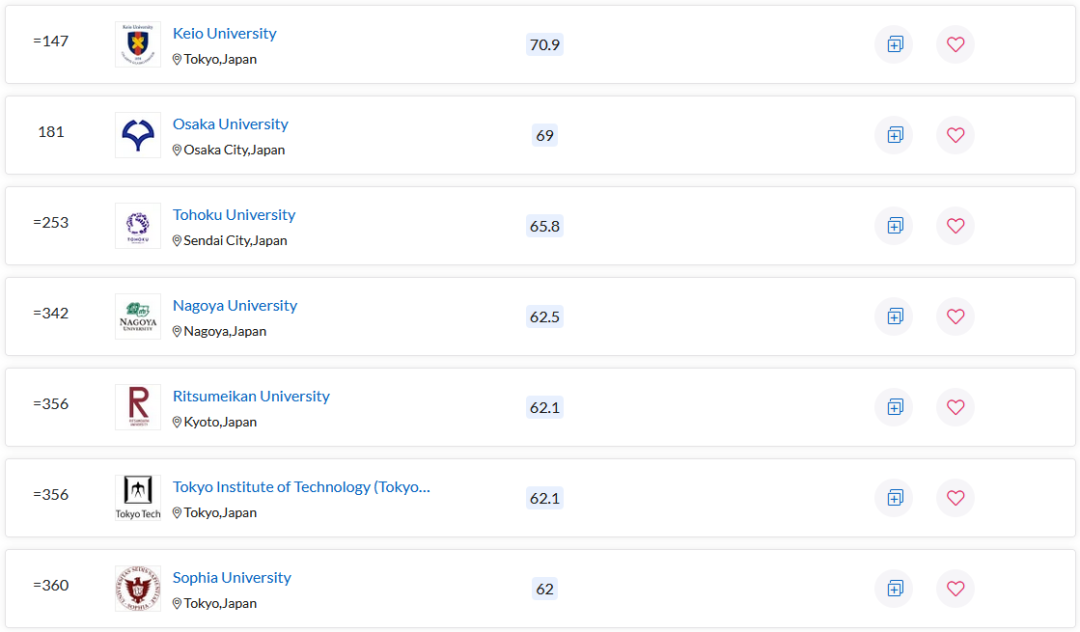Click Nagoya University's 62.5 score badge
Viewport: 1080px width, 632px height.
(545, 317)
